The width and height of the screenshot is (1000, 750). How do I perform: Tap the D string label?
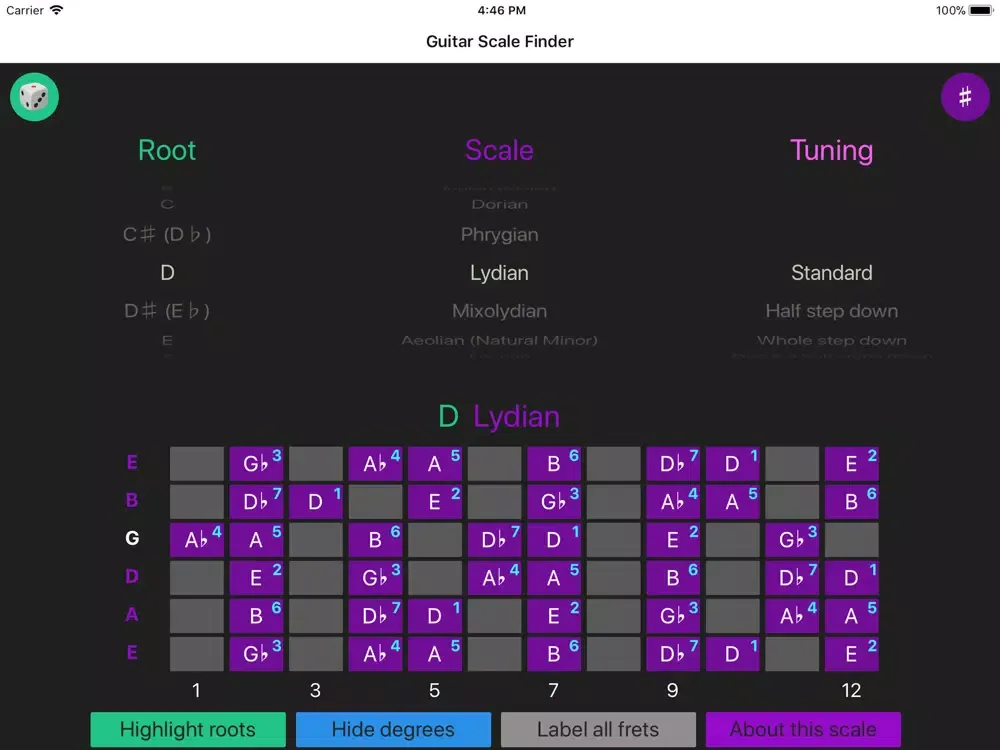click(132, 577)
